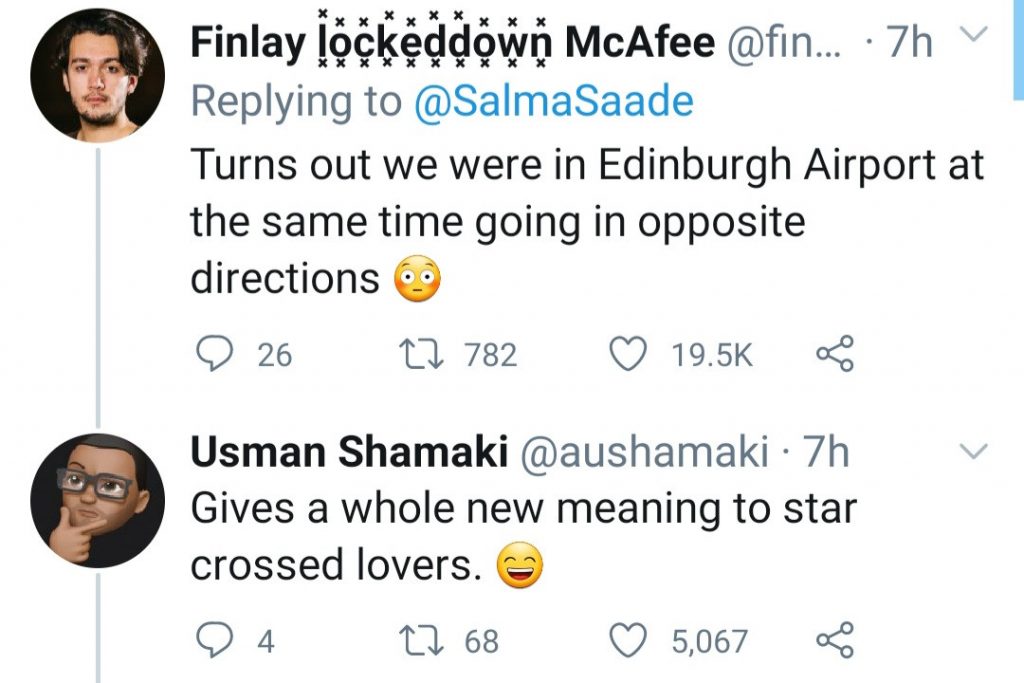Reply to Finlay McAfee's tweet
The width and height of the screenshot is (1024, 683).
point(211,355)
